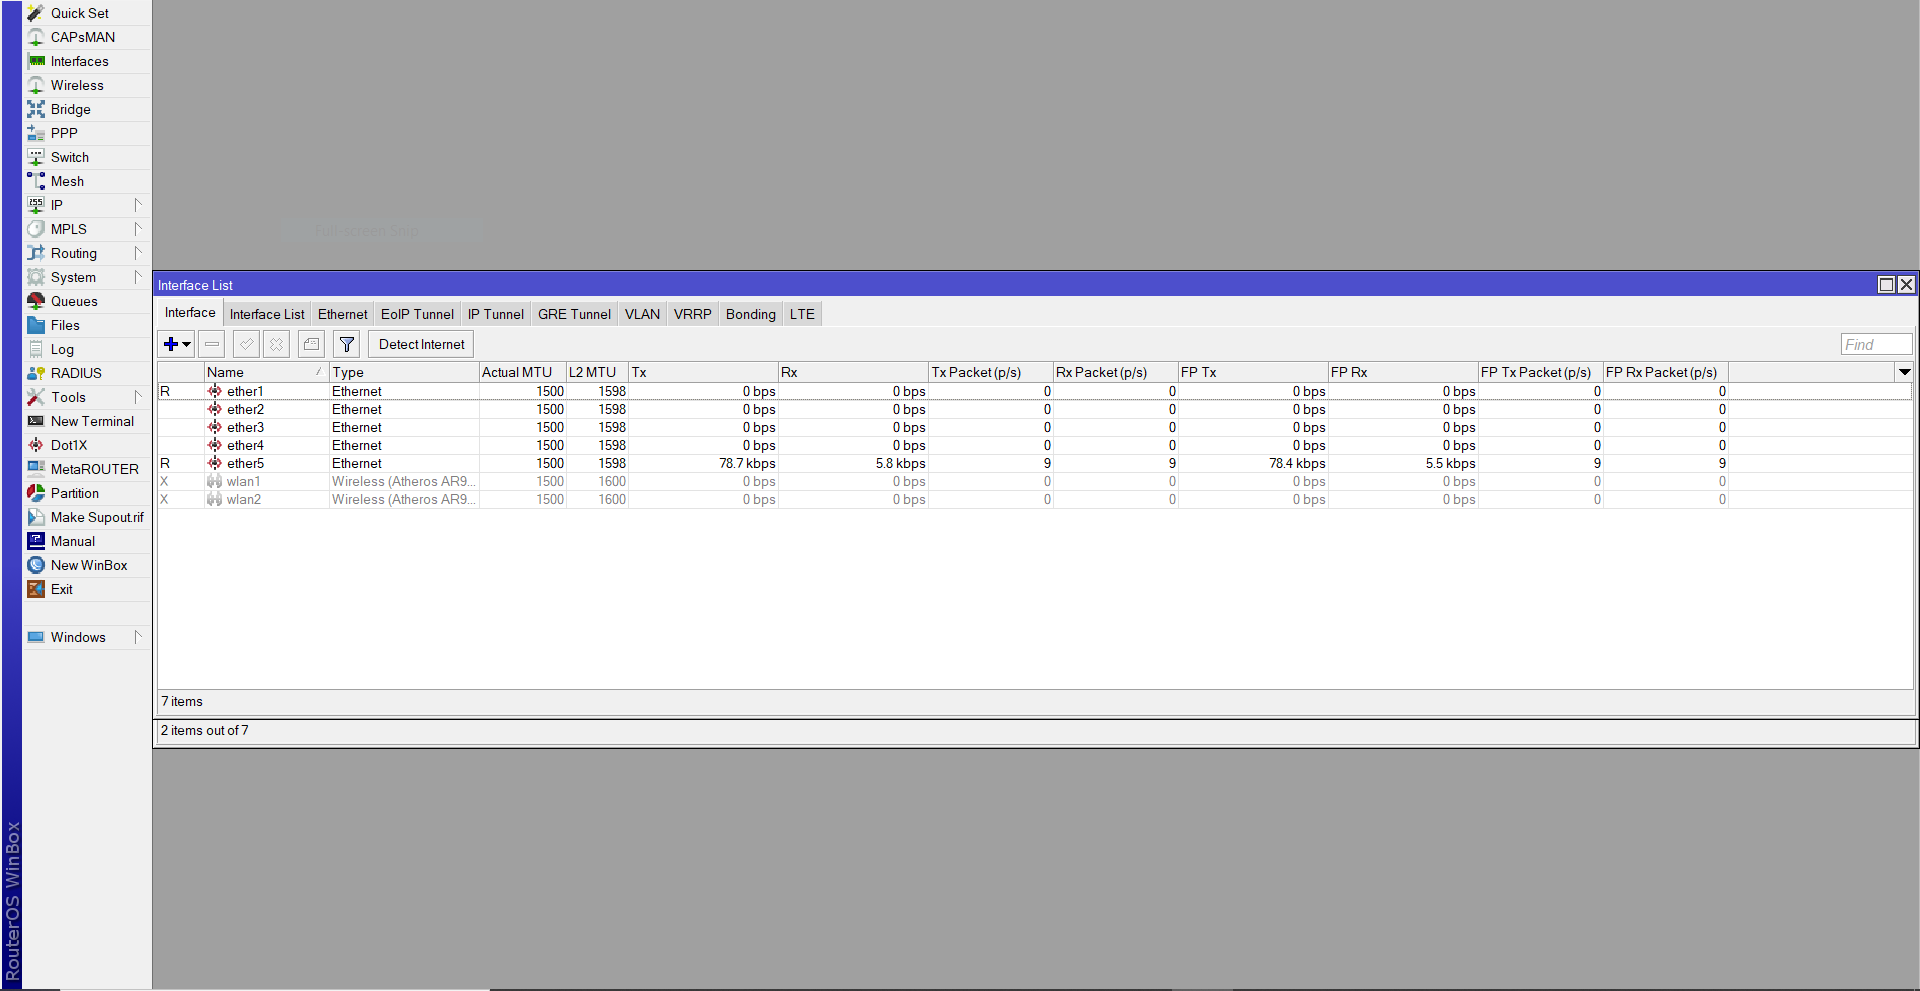Image resolution: width=1920 pixels, height=991 pixels.
Task: Click the Queues icon in sidebar
Action: click(x=36, y=301)
